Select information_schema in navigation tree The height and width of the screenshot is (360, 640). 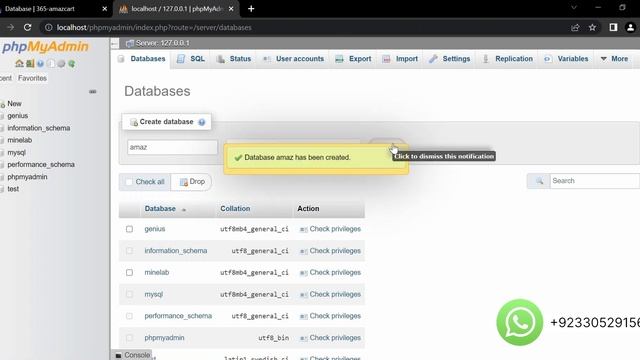pos(39,128)
